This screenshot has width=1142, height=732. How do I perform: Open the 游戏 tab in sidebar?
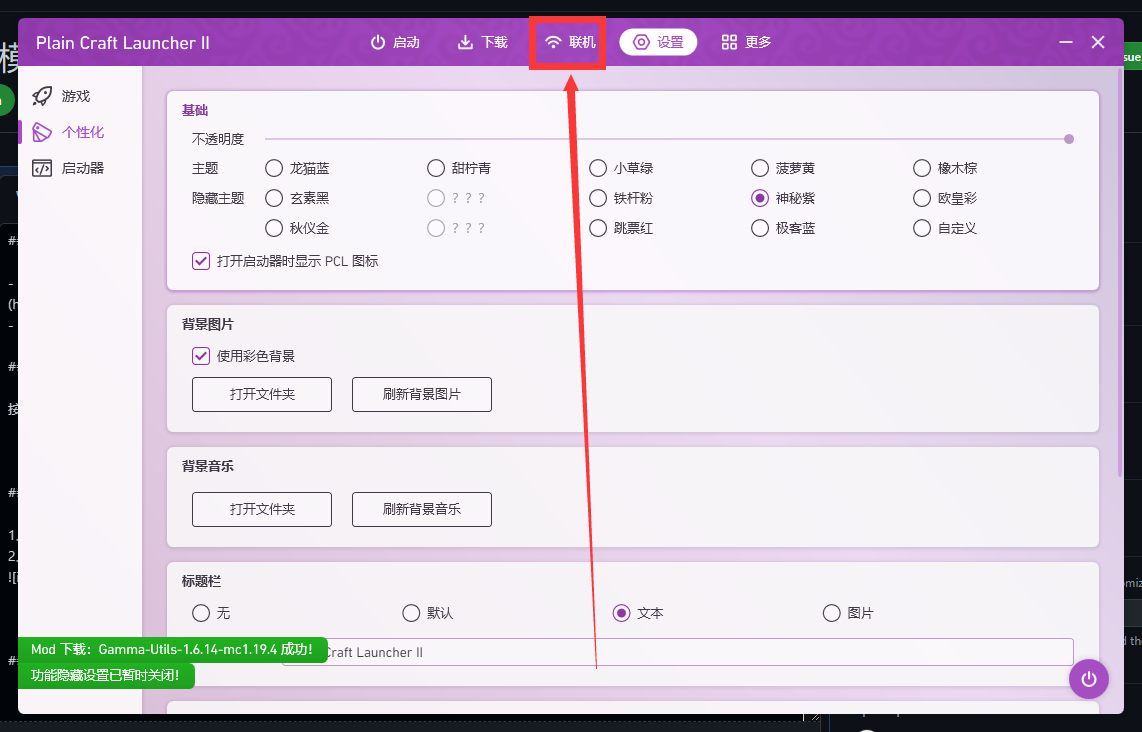[64, 95]
